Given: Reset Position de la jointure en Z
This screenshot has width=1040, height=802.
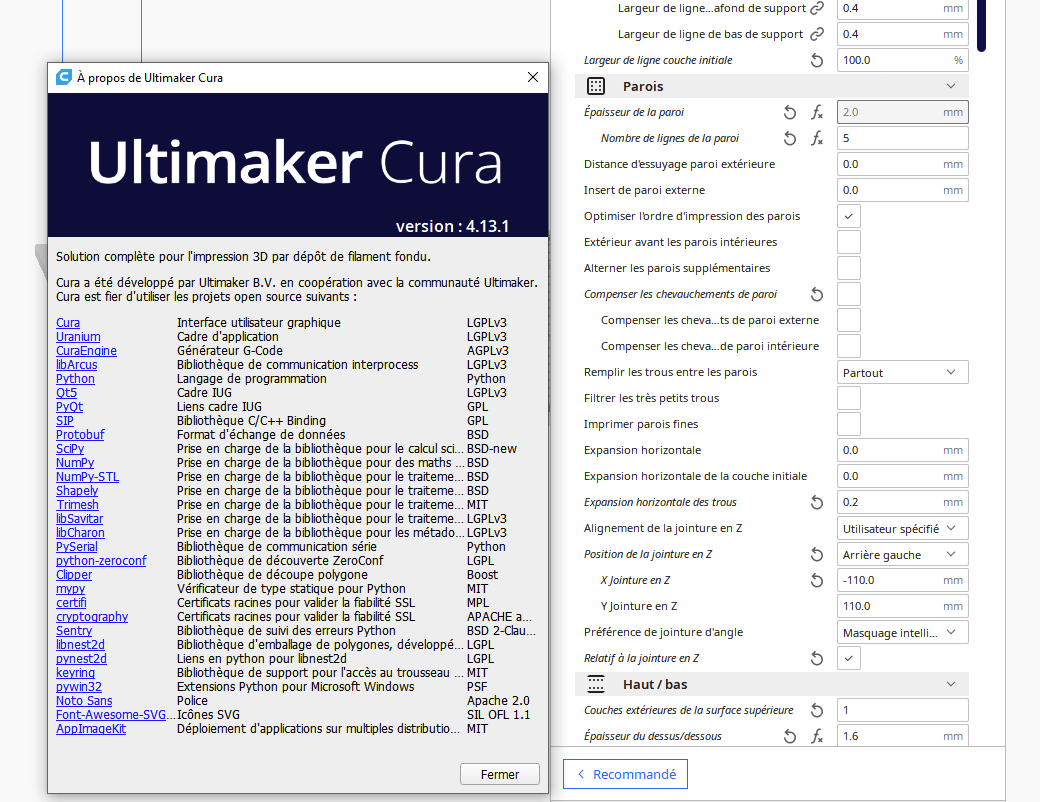Looking at the screenshot, I should point(817,555).
